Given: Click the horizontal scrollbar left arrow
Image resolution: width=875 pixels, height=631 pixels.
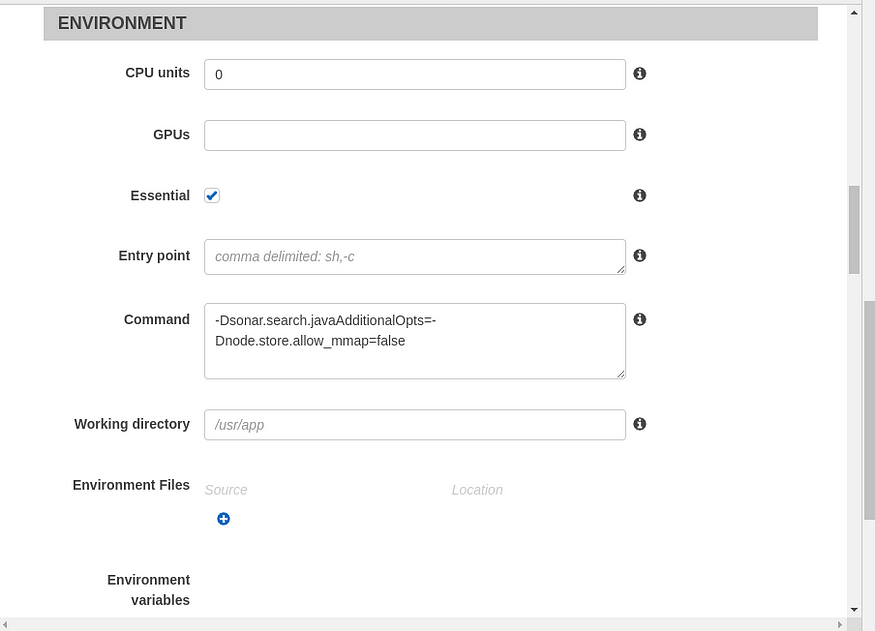Looking at the screenshot, I should coord(6,624).
